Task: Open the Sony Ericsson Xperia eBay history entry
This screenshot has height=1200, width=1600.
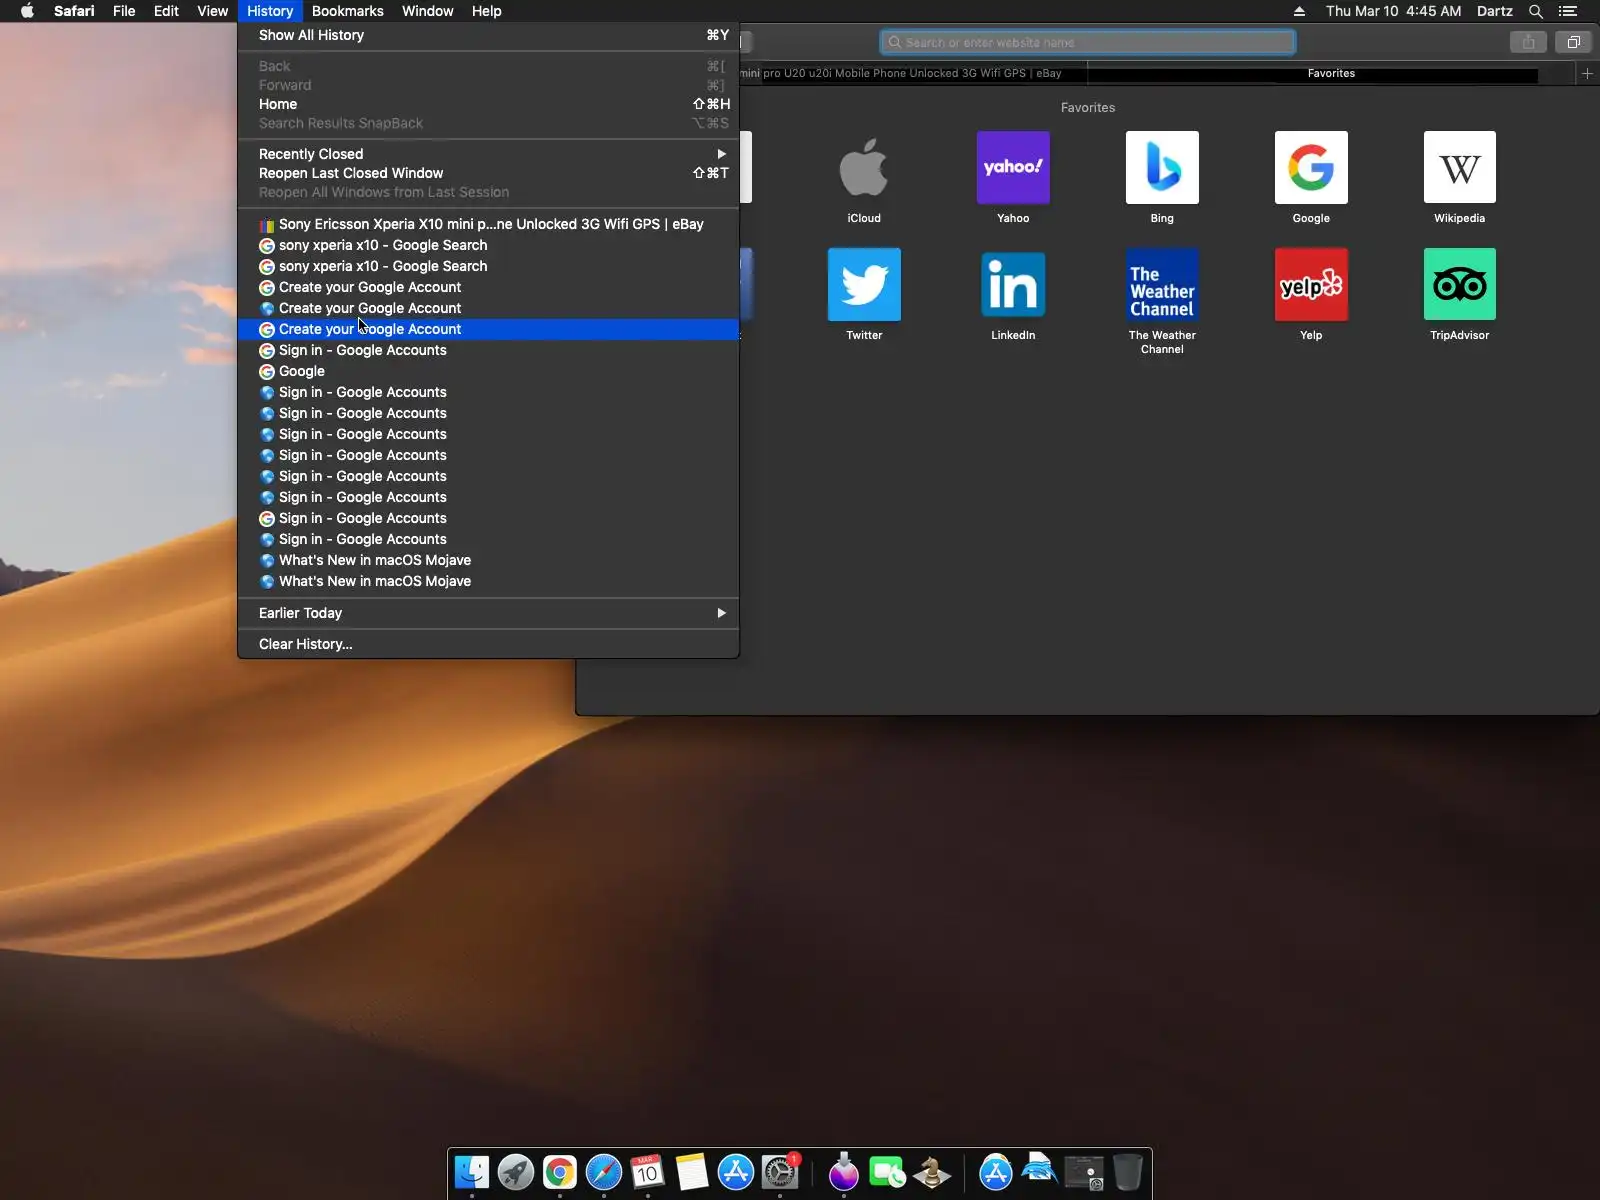Action: pos(488,224)
